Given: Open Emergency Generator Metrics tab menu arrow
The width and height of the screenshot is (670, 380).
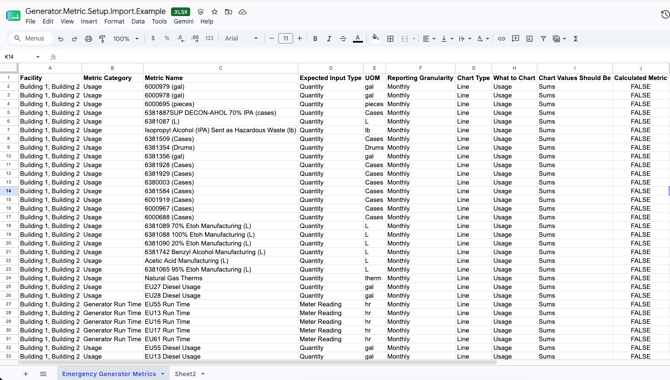Looking at the screenshot, I should 163,374.
